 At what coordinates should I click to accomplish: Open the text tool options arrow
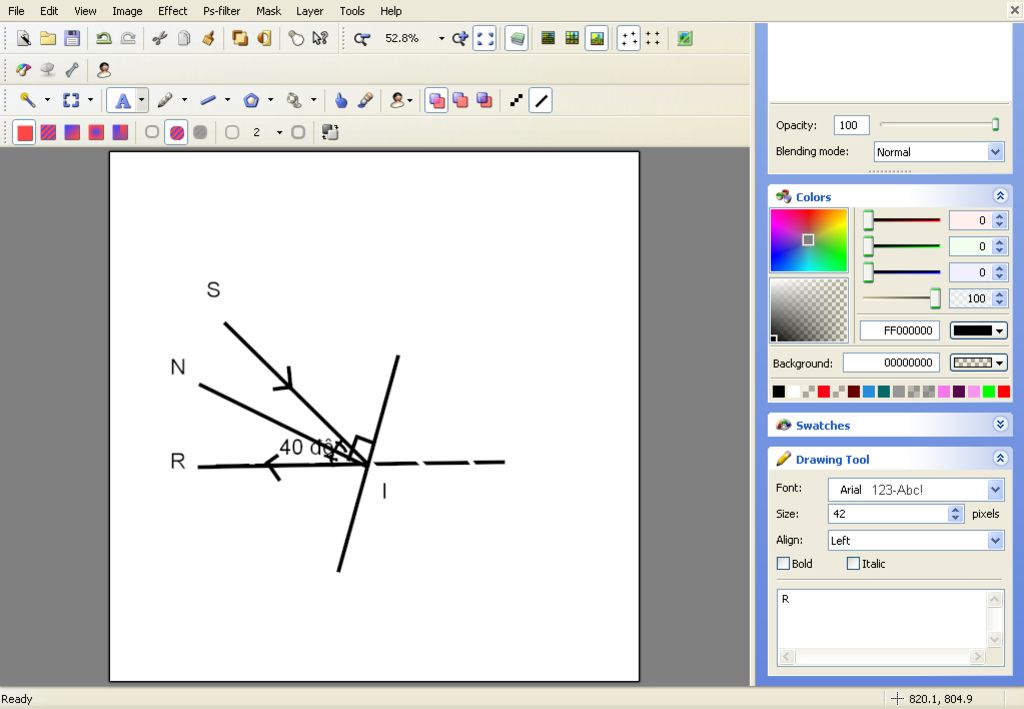click(142, 101)
